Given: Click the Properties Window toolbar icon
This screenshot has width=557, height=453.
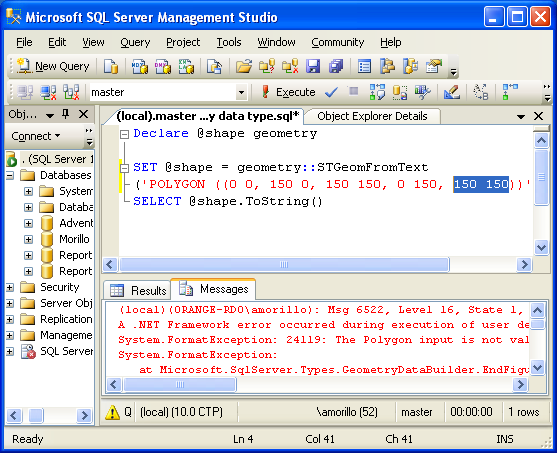Looking at the screenshot, I should pyautogui.click(x=434, y=66).
